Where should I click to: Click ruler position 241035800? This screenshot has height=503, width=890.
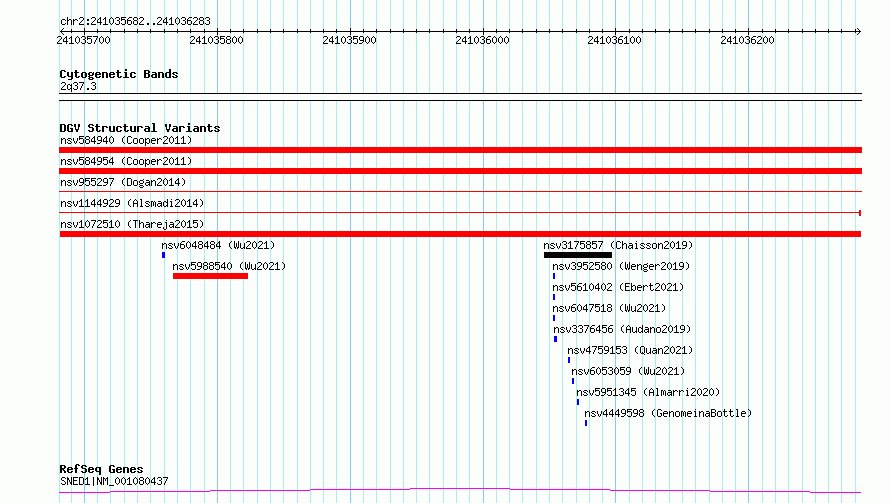pyautogui.click(x=216, y=40)
